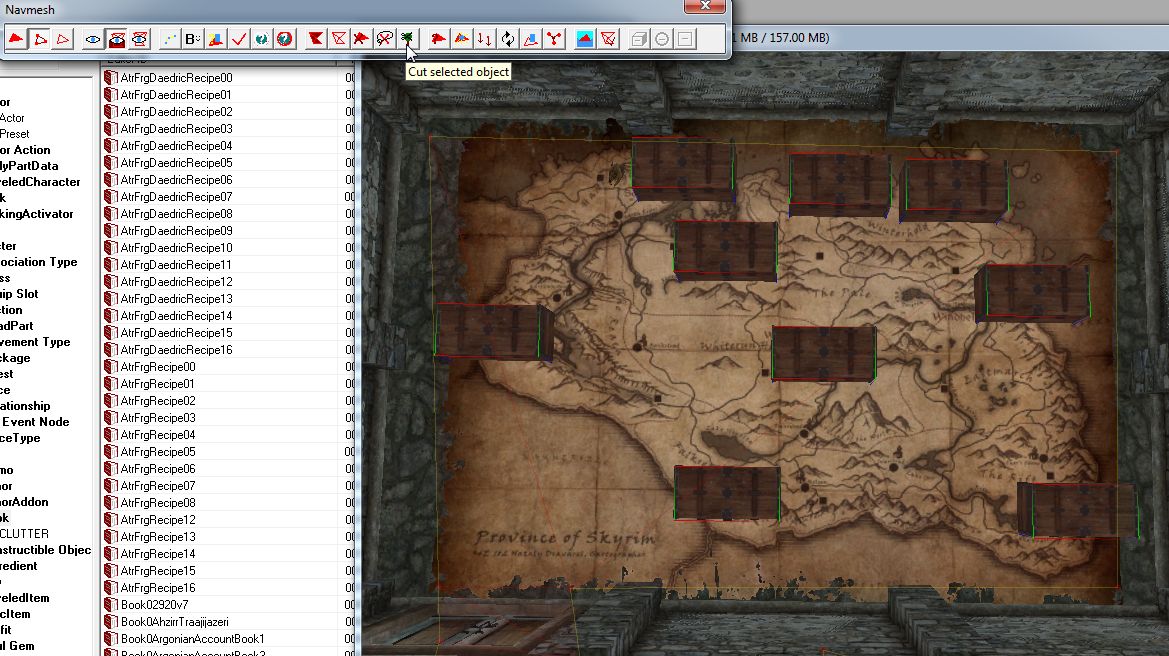Choose the LeveledCharacter category in left tree

(x=40, y=182)
